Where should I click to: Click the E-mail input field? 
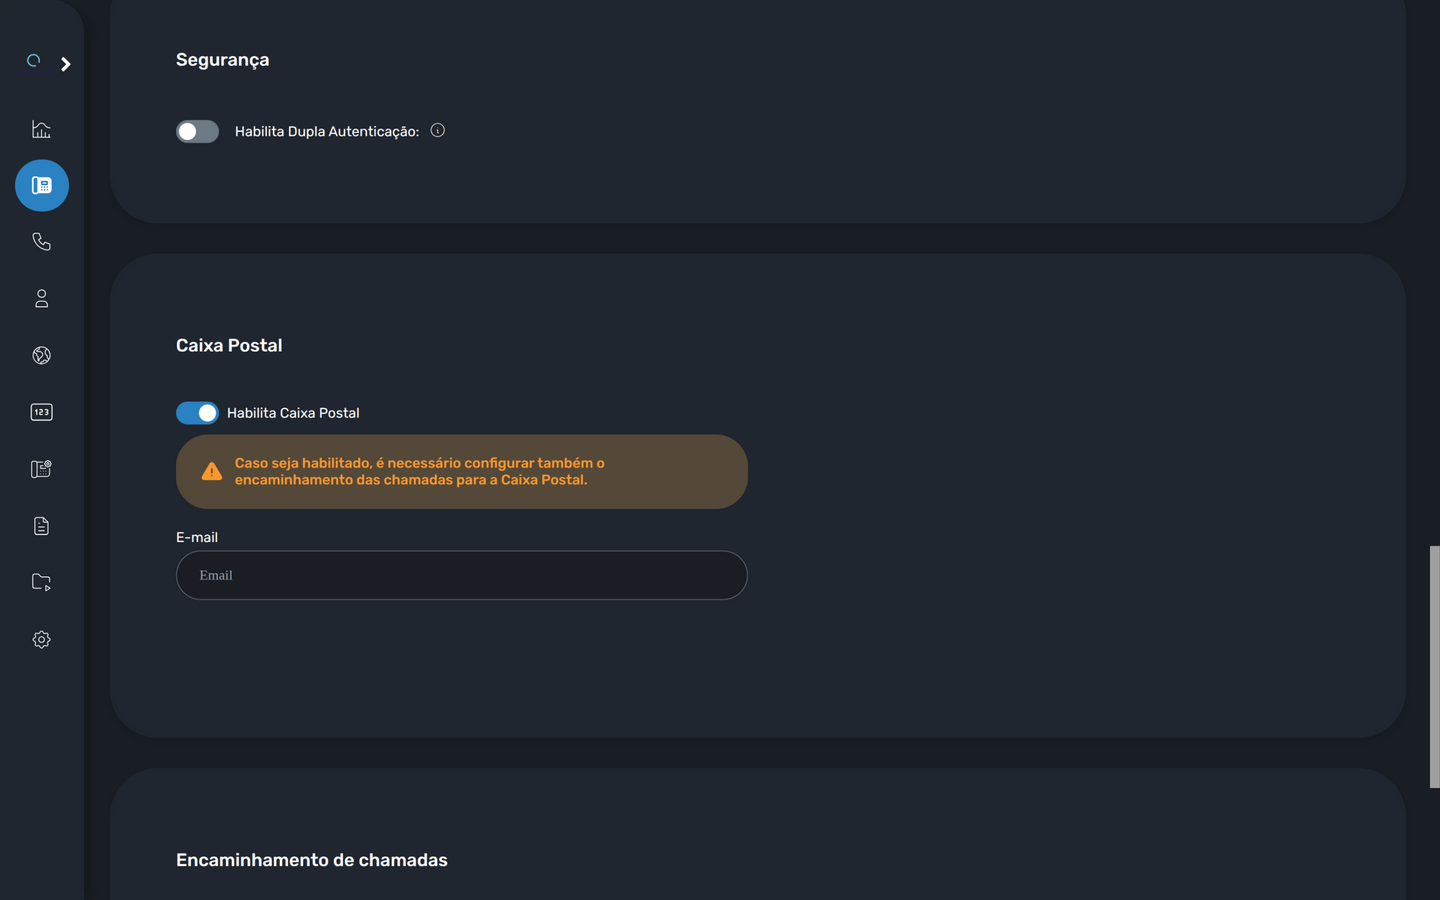point(461,575)
